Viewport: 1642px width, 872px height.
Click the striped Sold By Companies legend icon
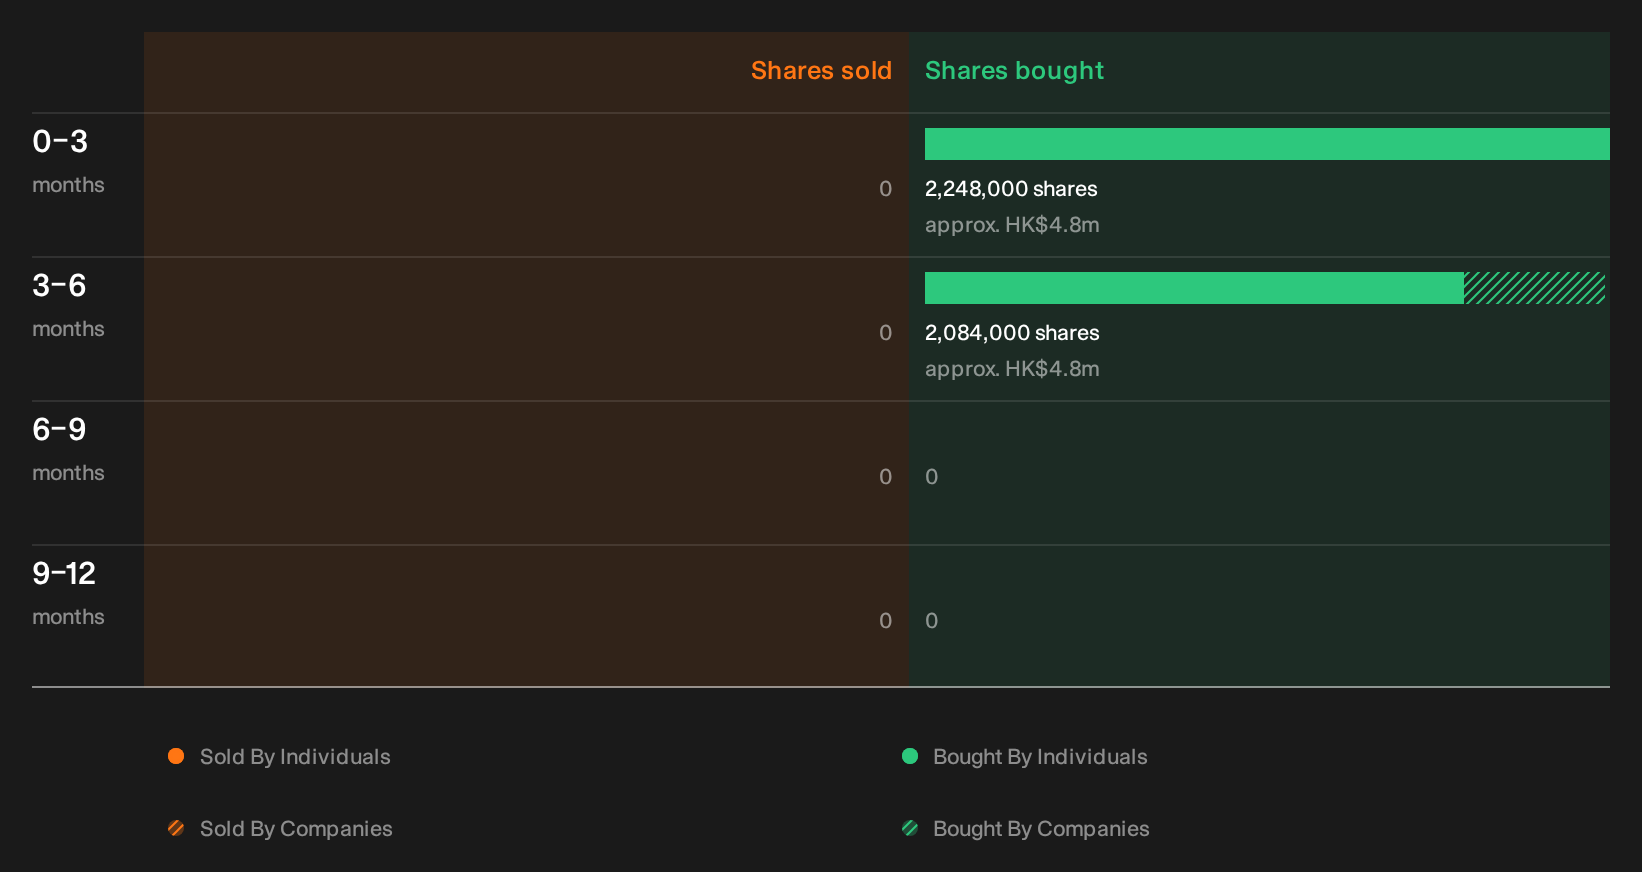coord(176,828)
